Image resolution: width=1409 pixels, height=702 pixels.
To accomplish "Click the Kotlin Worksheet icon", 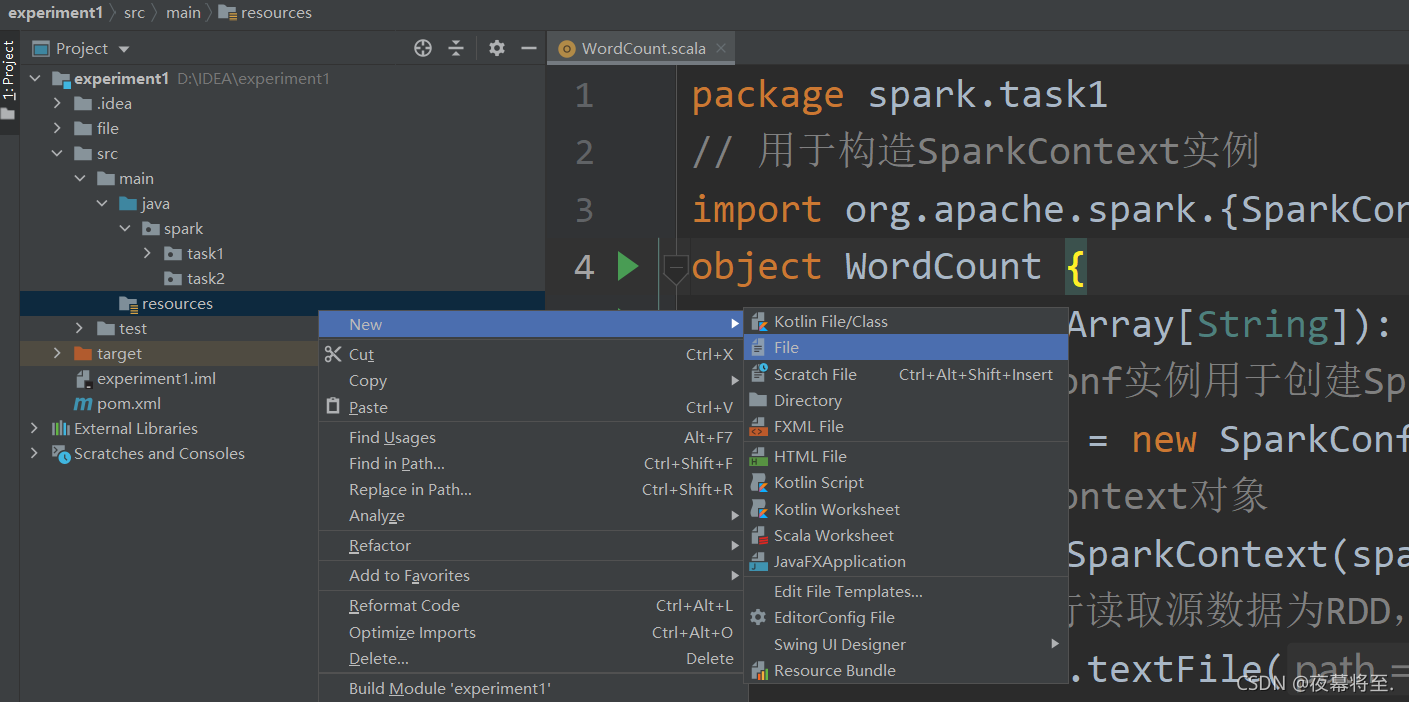I will point(759,509).
